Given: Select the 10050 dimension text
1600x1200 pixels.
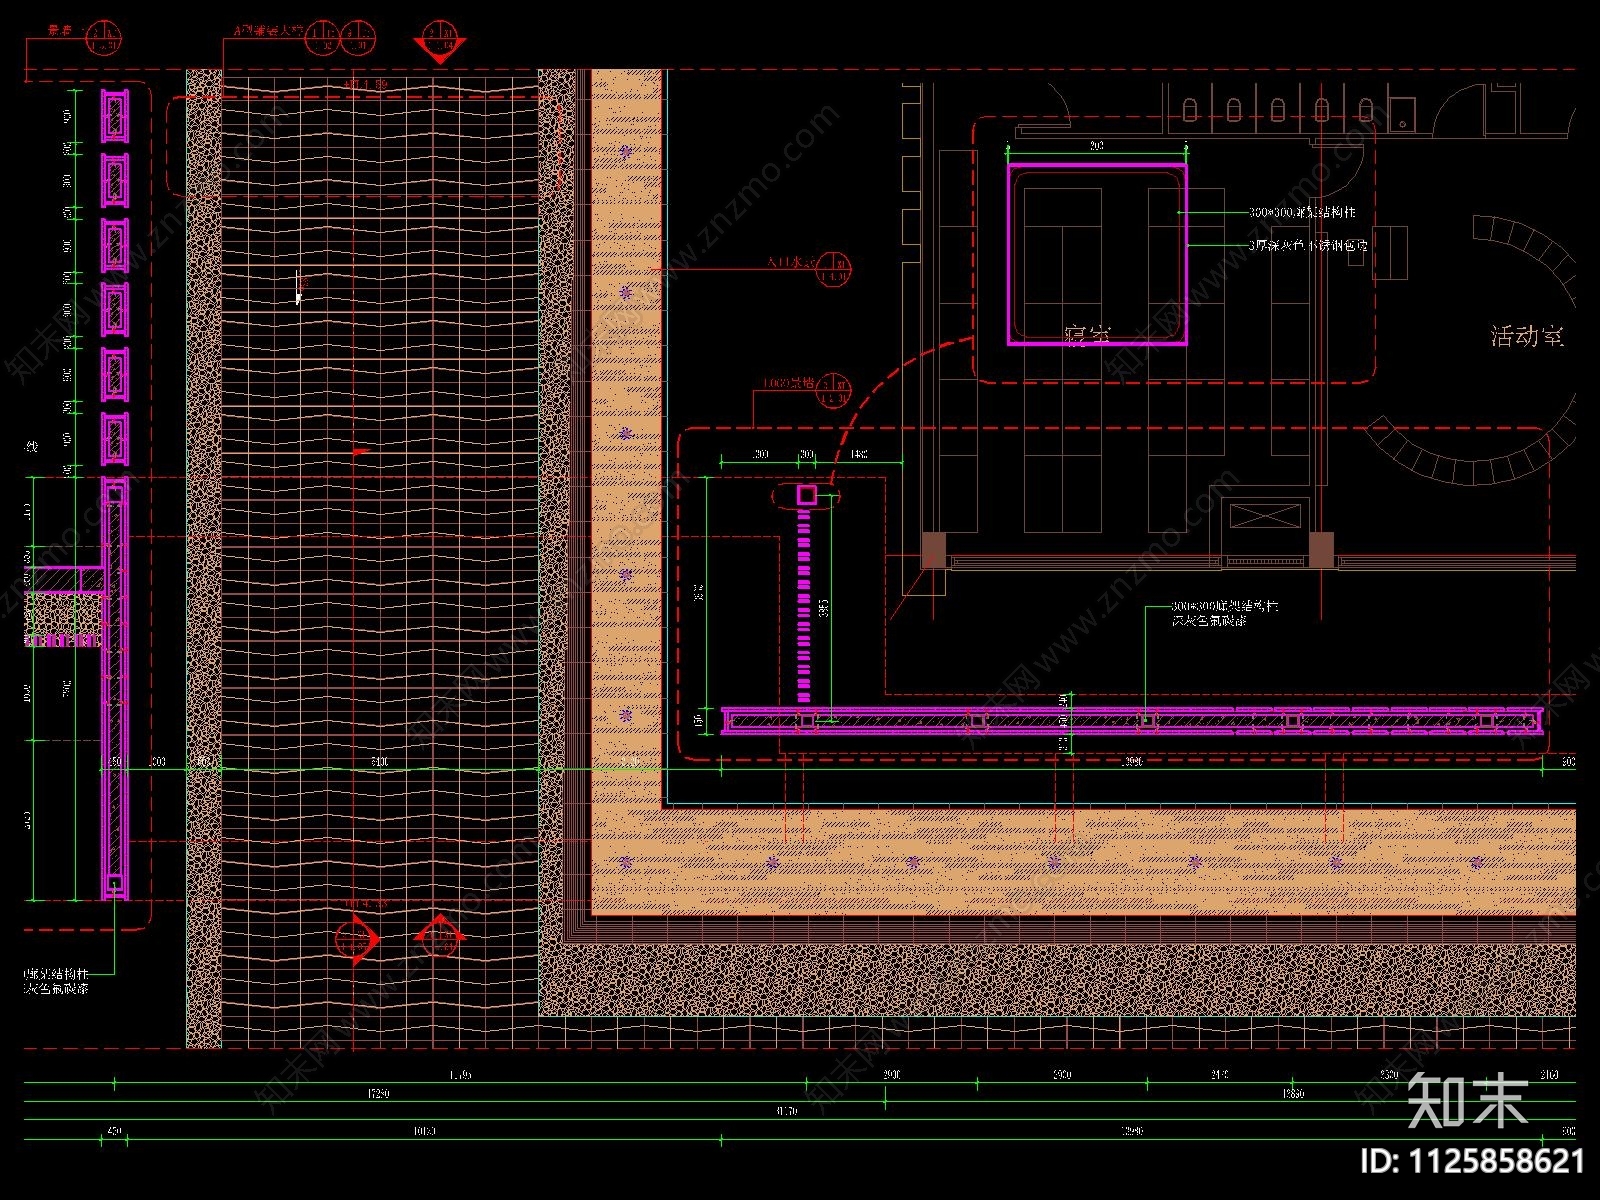Looking at the screenshot, I should 423,1131.
